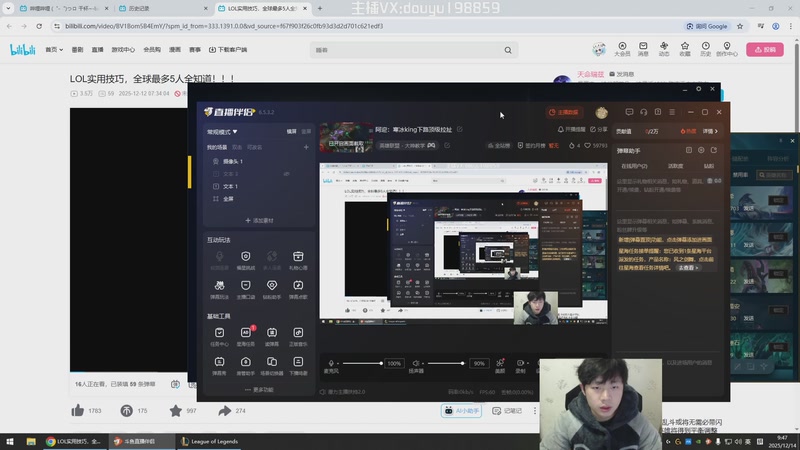Click the AI小助手 button

(462, 410)
